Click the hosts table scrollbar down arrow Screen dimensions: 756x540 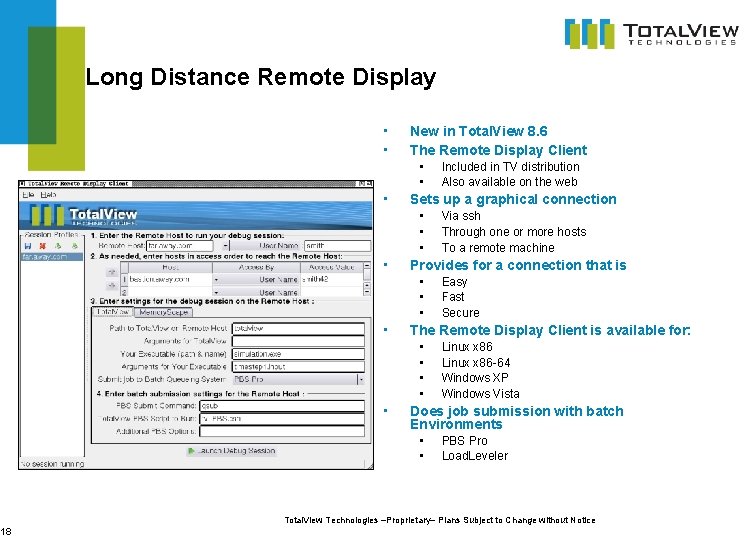(367, 292)
